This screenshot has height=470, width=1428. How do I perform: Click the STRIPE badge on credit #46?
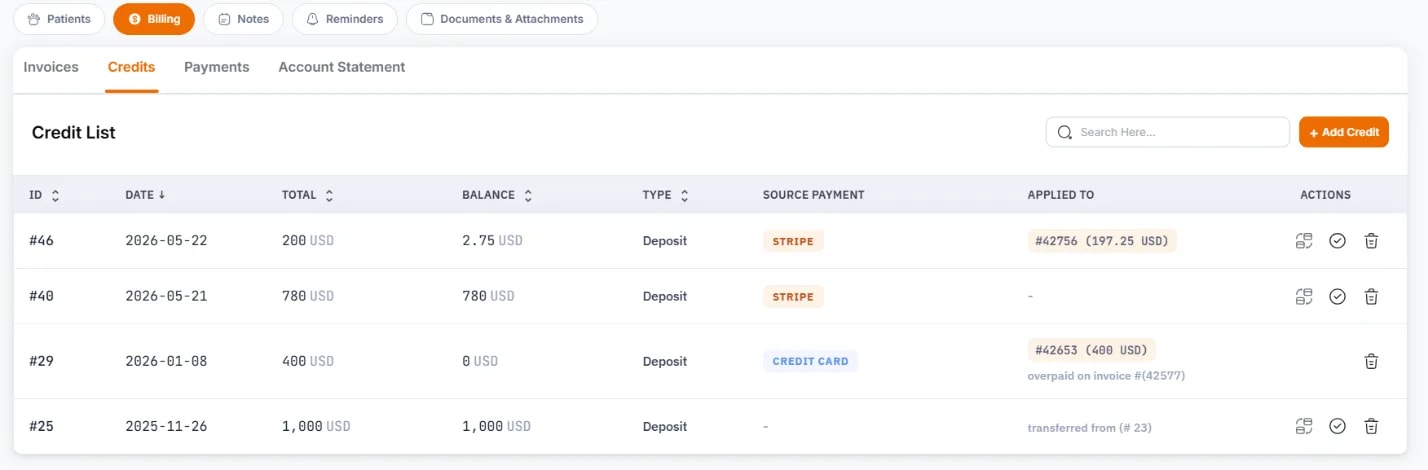pyautogui.click(x=793, y=241)
